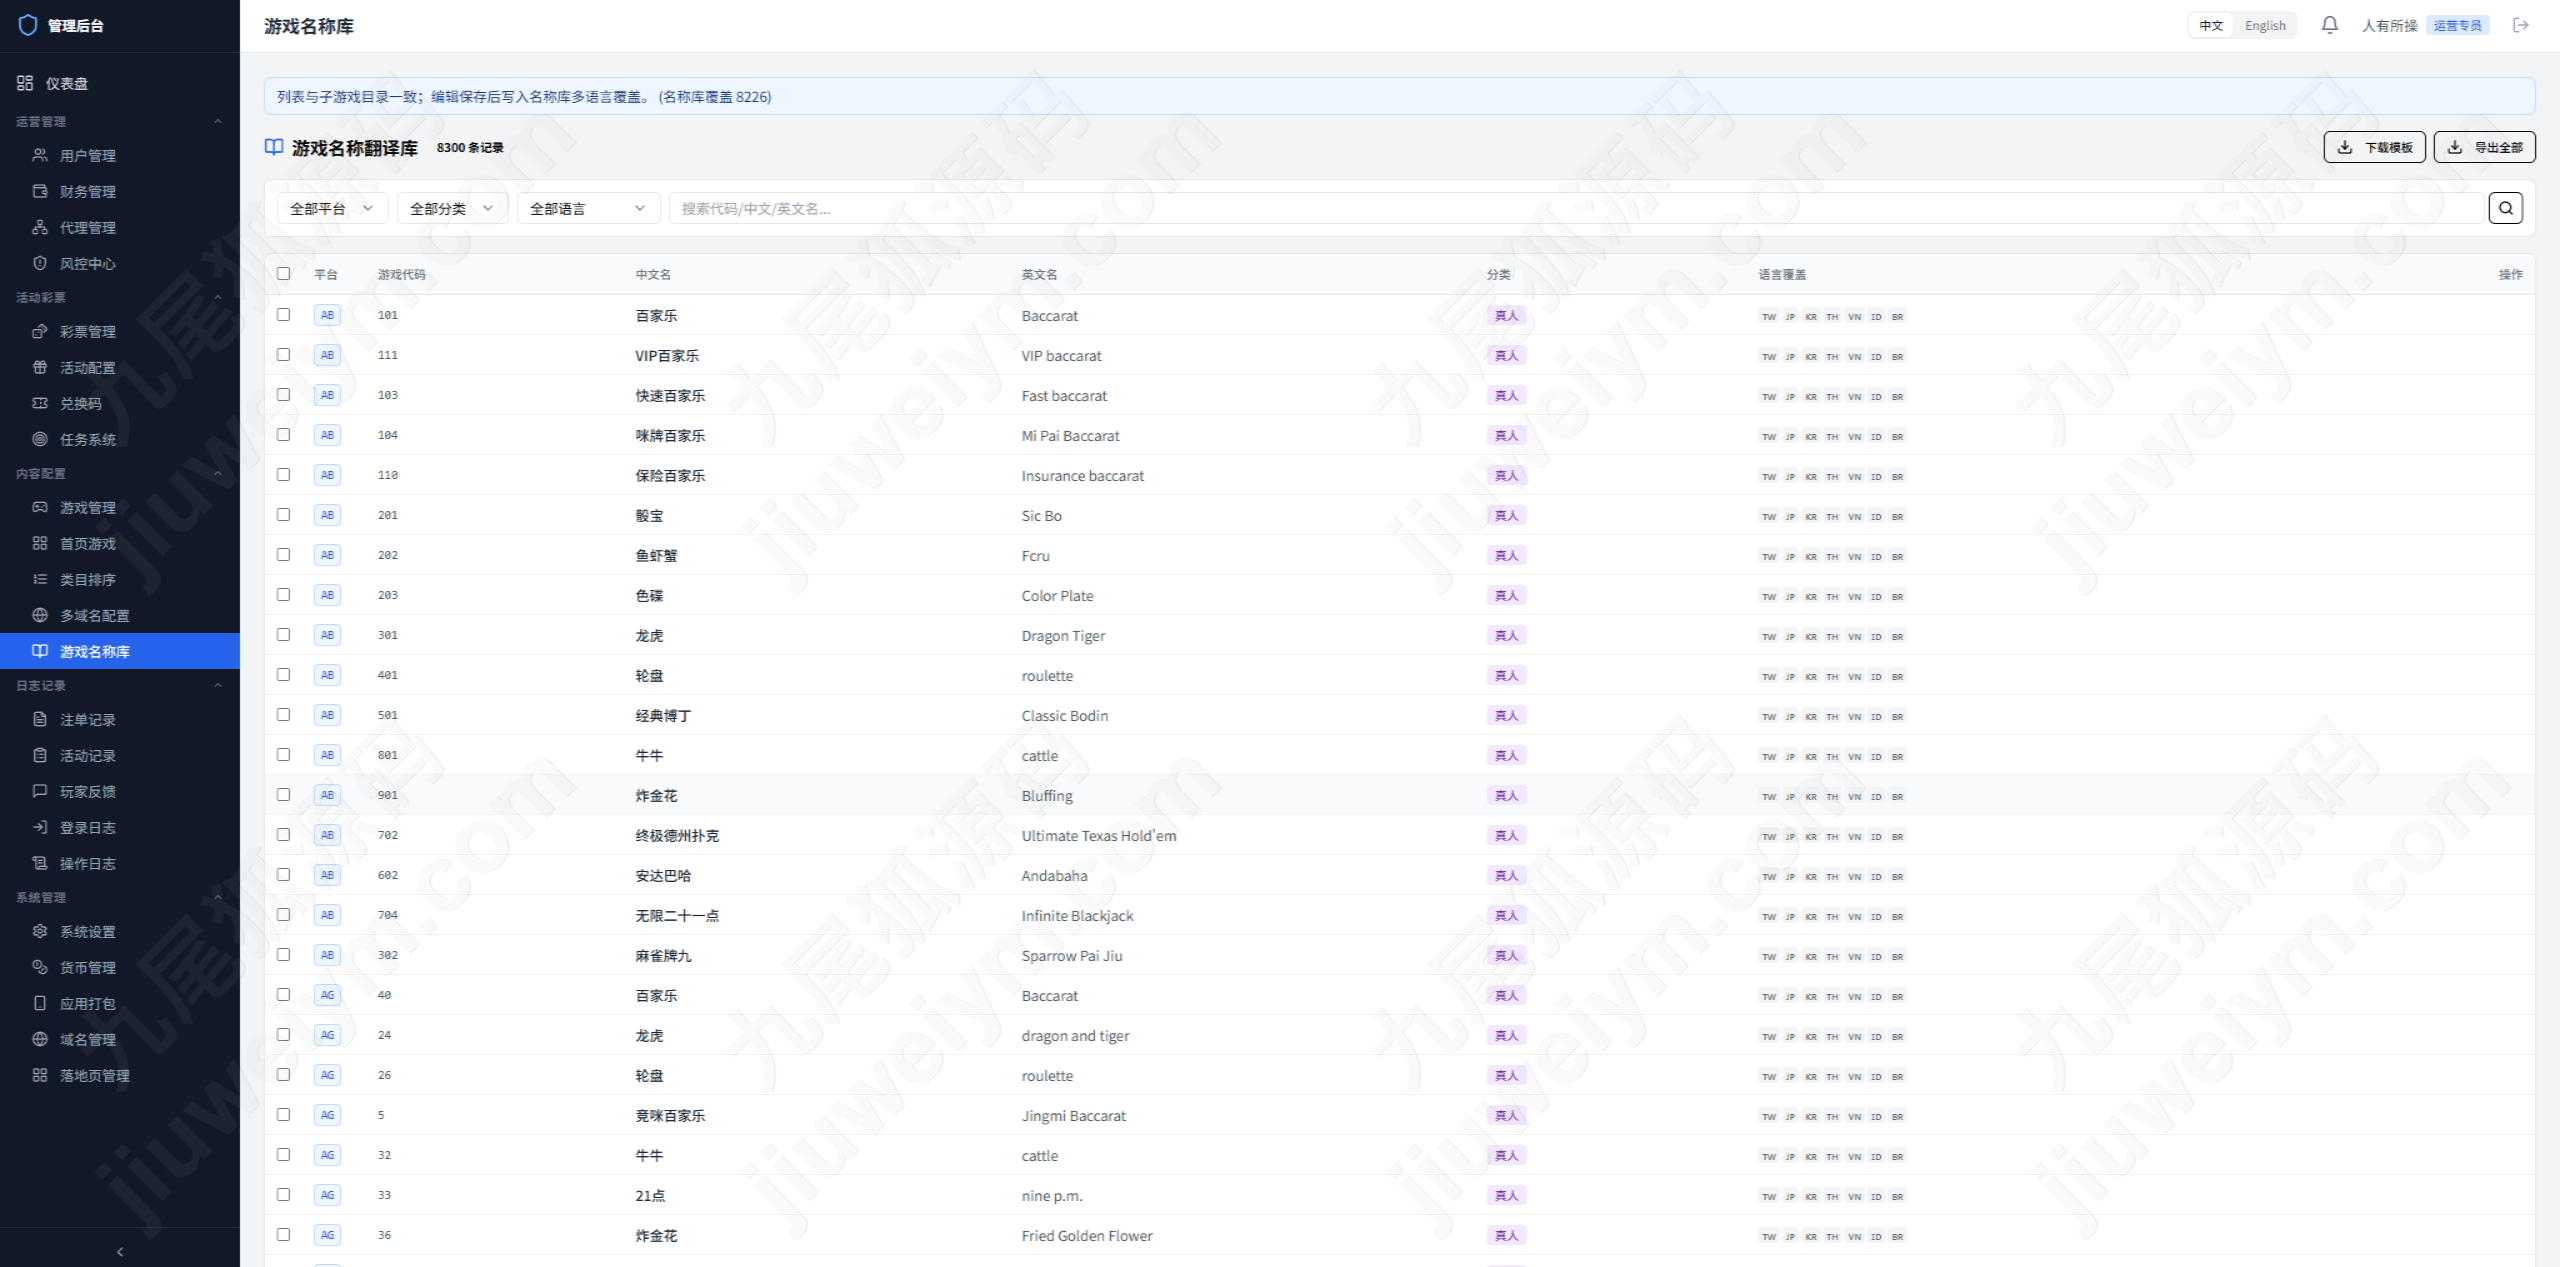
Task: Tick the checkbox for 百家乐 code 101
Action: [x=284, y=314]
